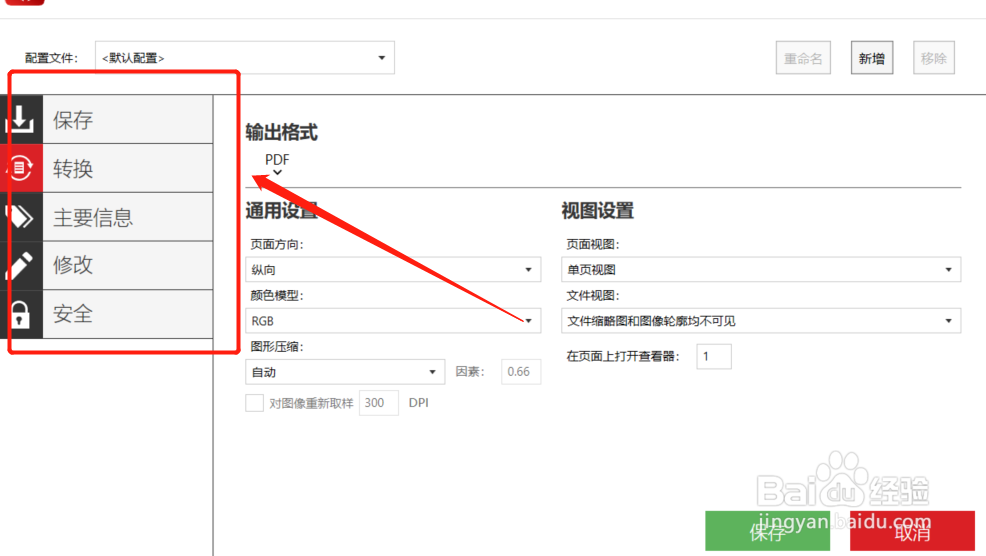This screenshot has height=556, width=986.
Task: Click the green 保存 button
Action: click(x=768, y=531)
